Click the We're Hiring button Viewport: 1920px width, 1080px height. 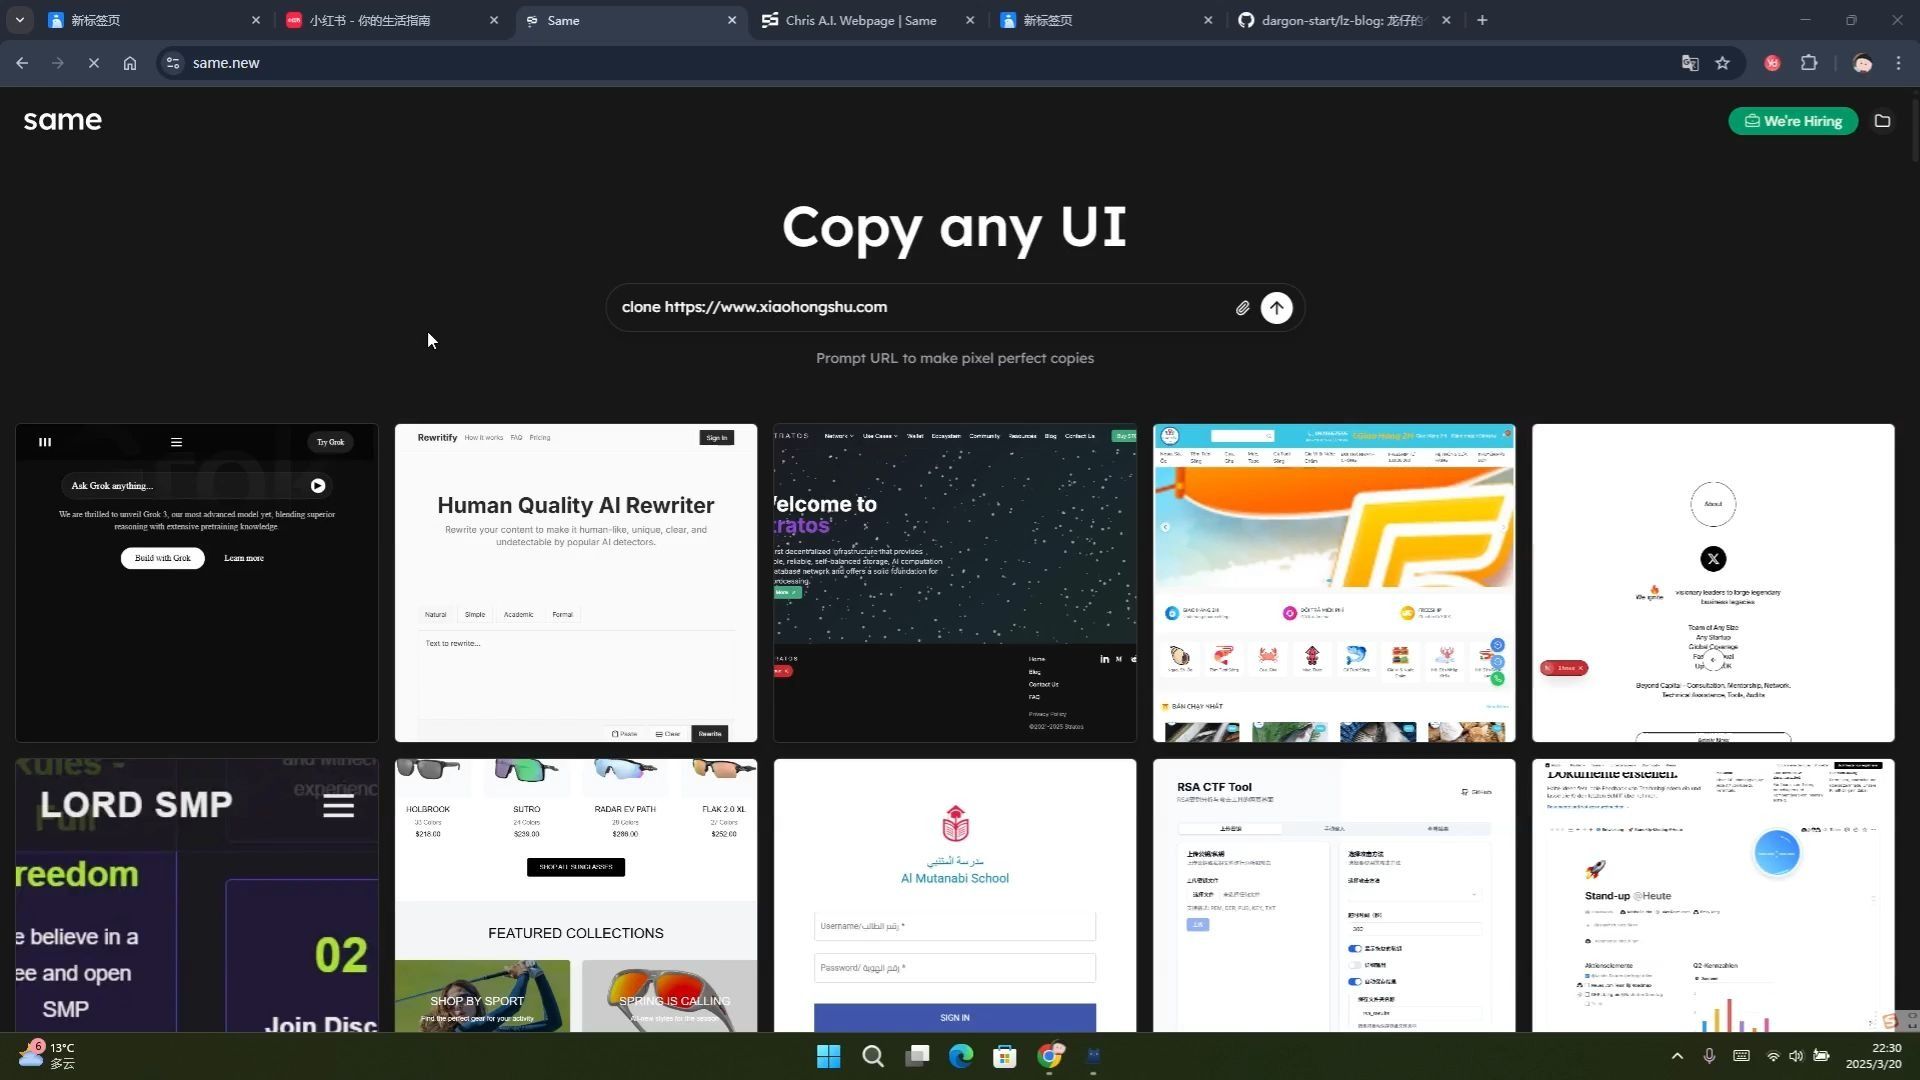point(1792,121)
